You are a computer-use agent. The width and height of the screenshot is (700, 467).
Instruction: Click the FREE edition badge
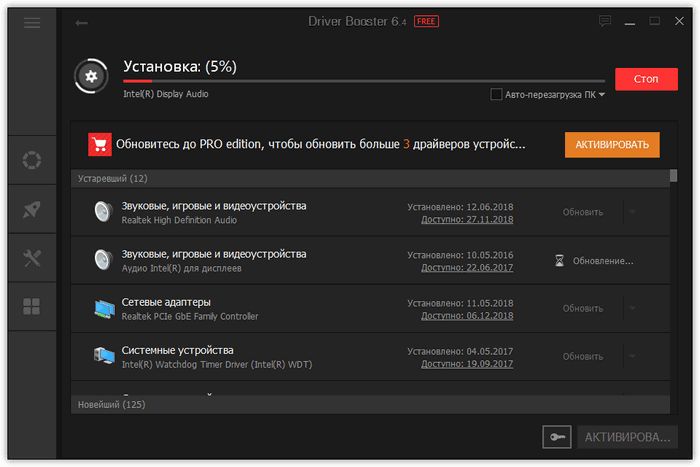point(426,21)
